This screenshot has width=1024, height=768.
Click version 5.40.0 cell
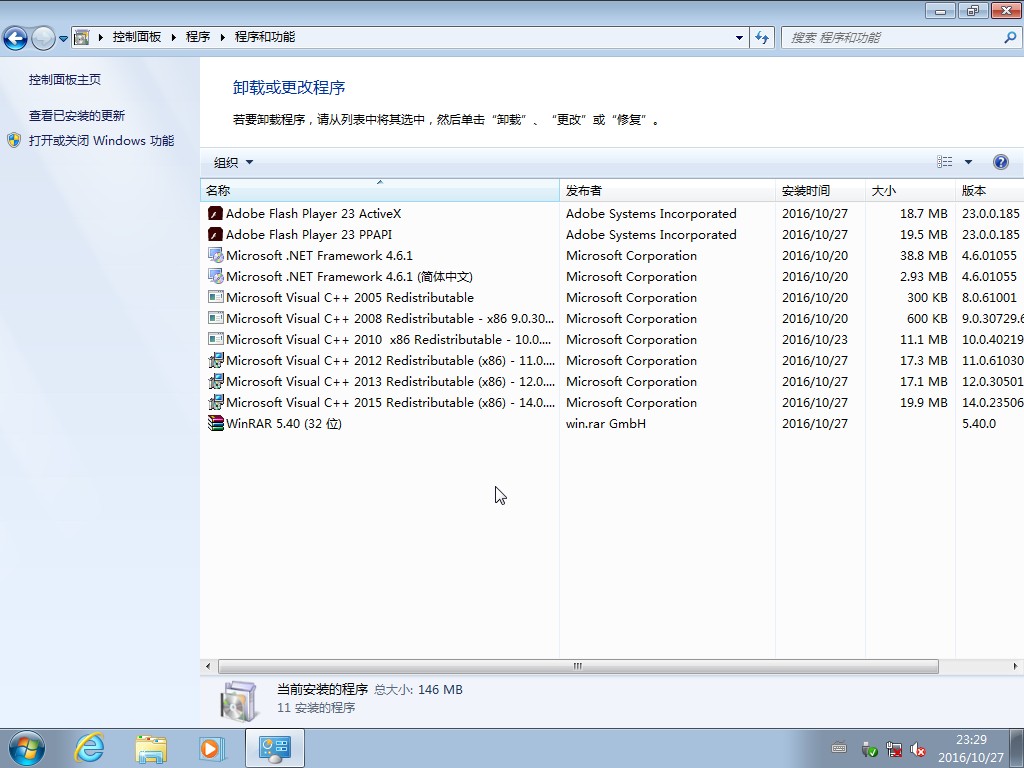[978, 423]
